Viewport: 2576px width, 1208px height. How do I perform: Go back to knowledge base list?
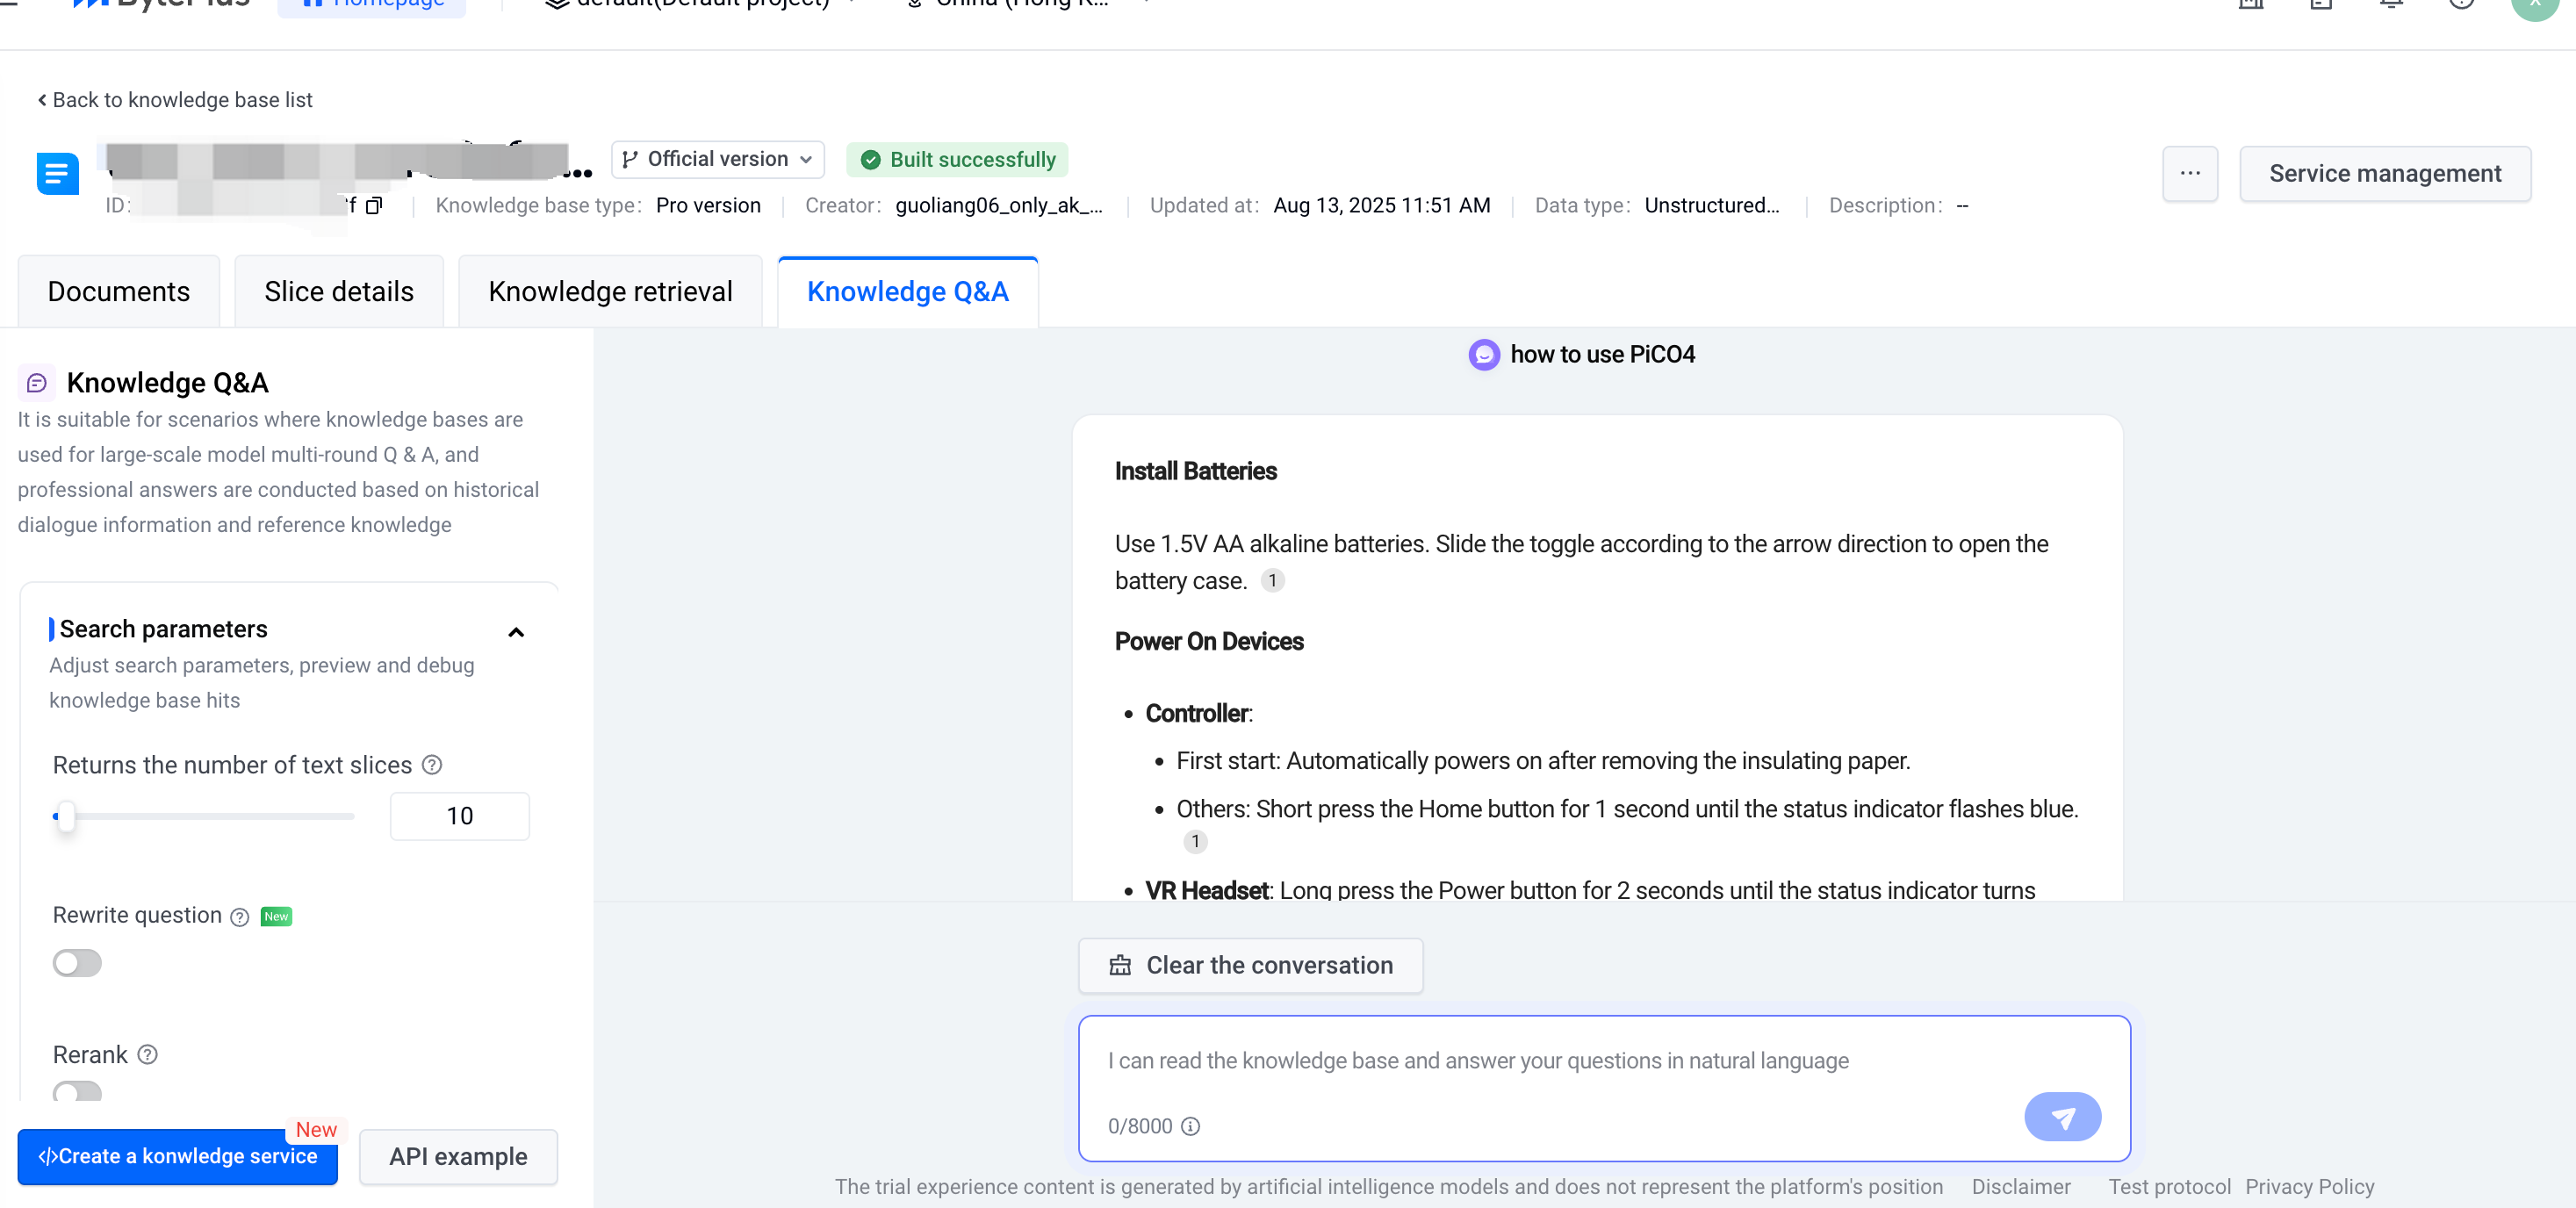pos(175,100)
